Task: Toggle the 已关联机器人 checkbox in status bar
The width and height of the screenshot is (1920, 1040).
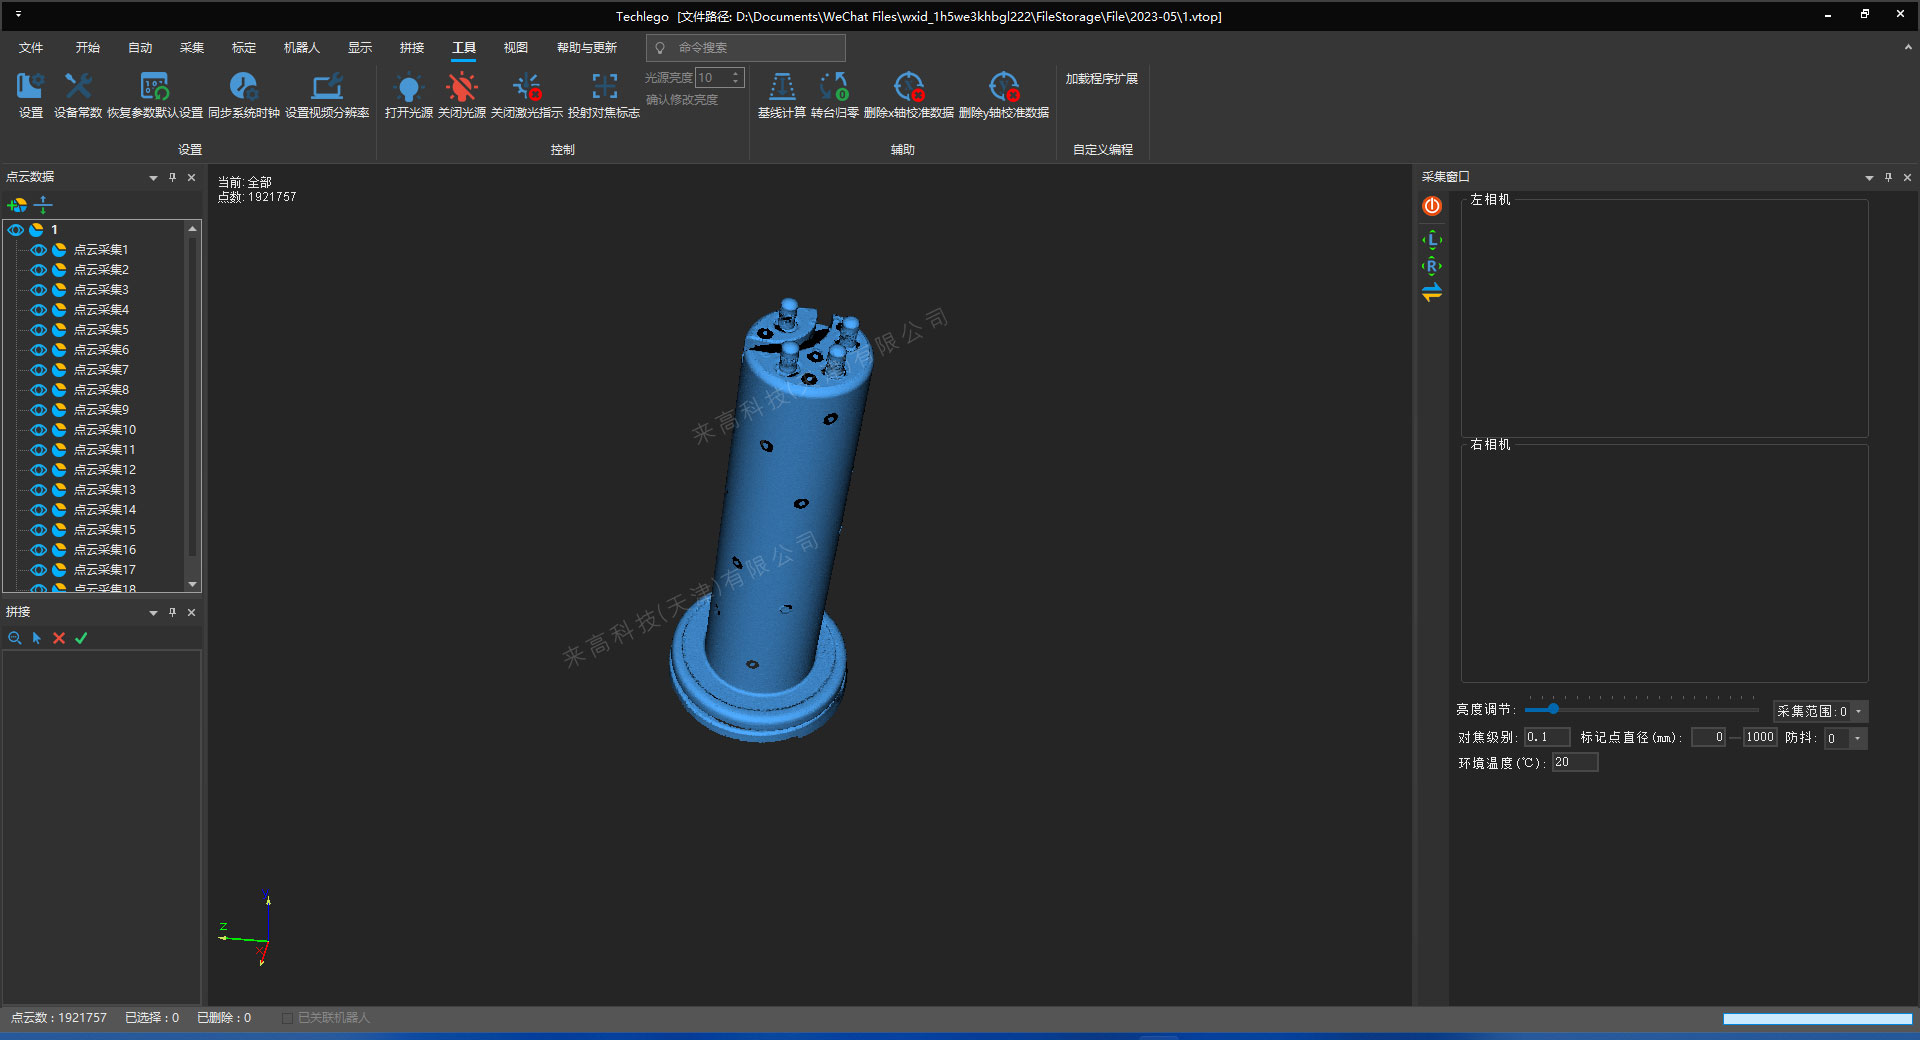Action: click(x=288, y=1018)
